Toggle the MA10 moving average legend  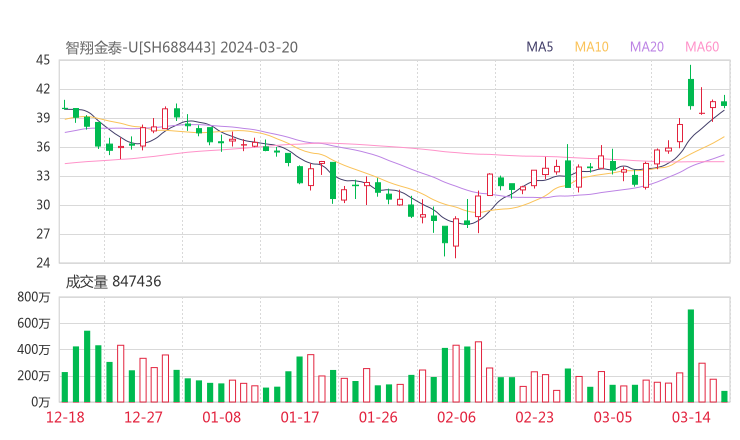pyautogui.click(x=592, y=47)
